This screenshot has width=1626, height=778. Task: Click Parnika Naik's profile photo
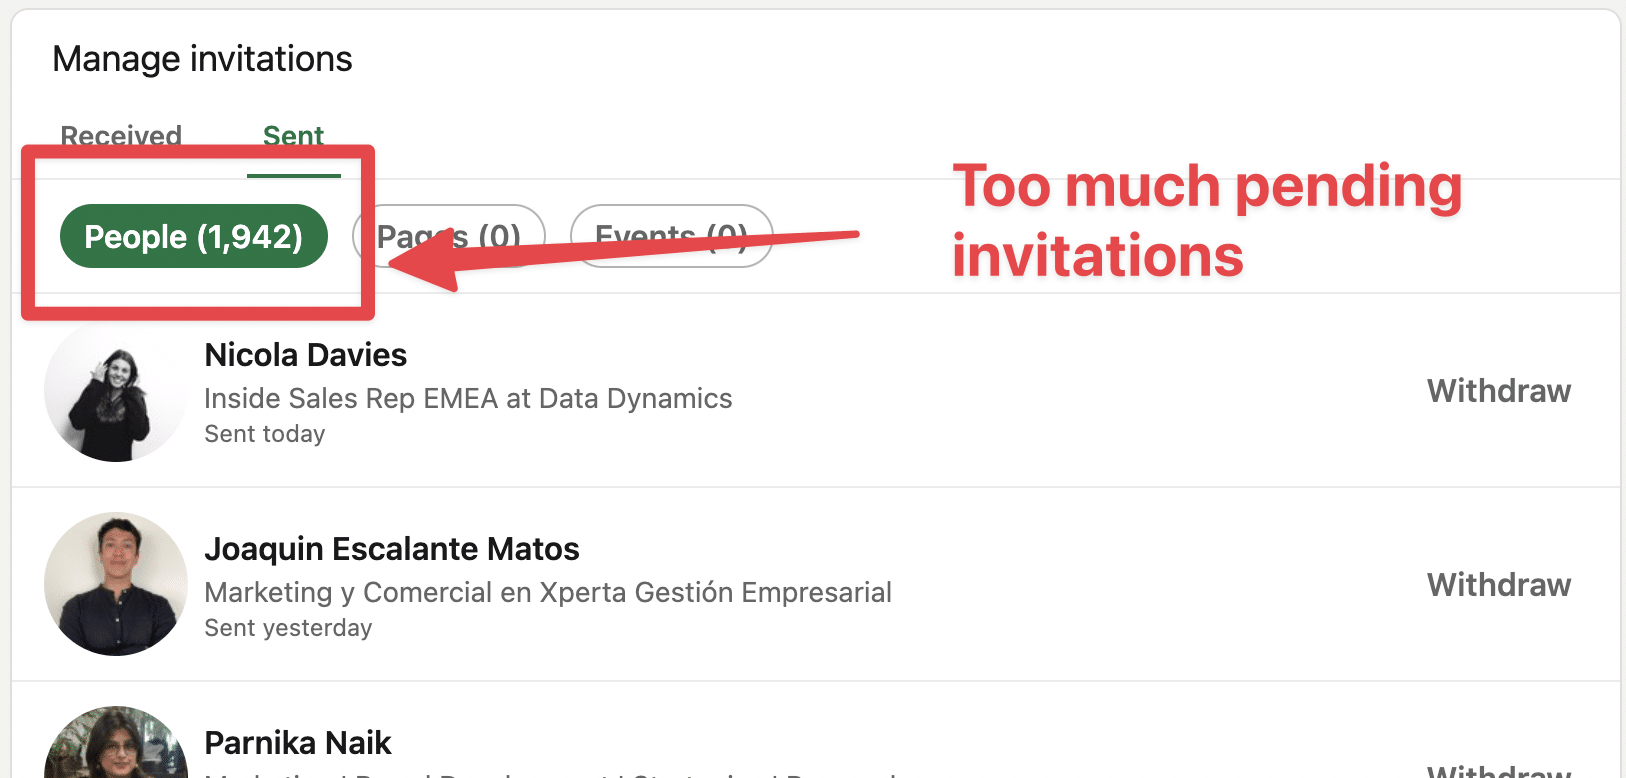(115, 750)
